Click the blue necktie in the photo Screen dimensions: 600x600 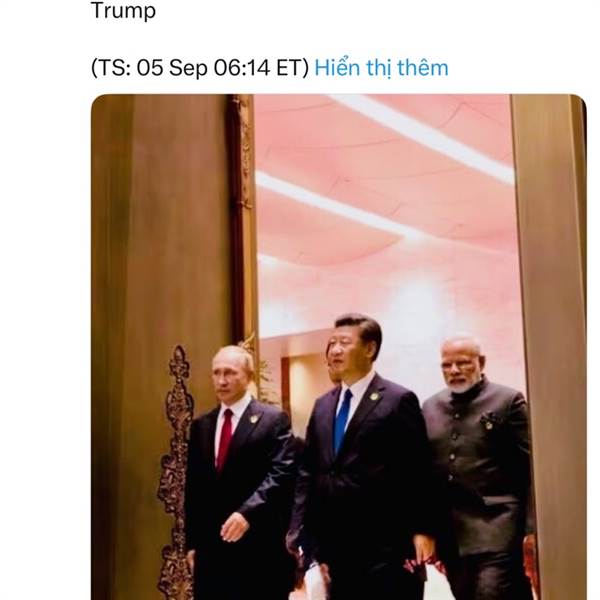pyautogui.click(x=342, y=420)
